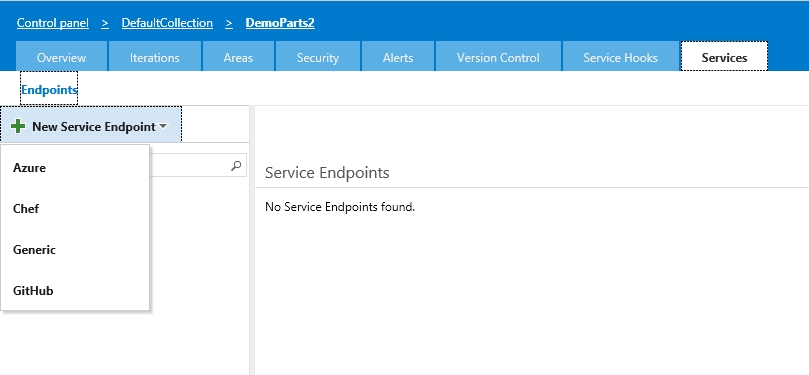Open the Areas tab
809x375 pixels.
click(238, 57)
